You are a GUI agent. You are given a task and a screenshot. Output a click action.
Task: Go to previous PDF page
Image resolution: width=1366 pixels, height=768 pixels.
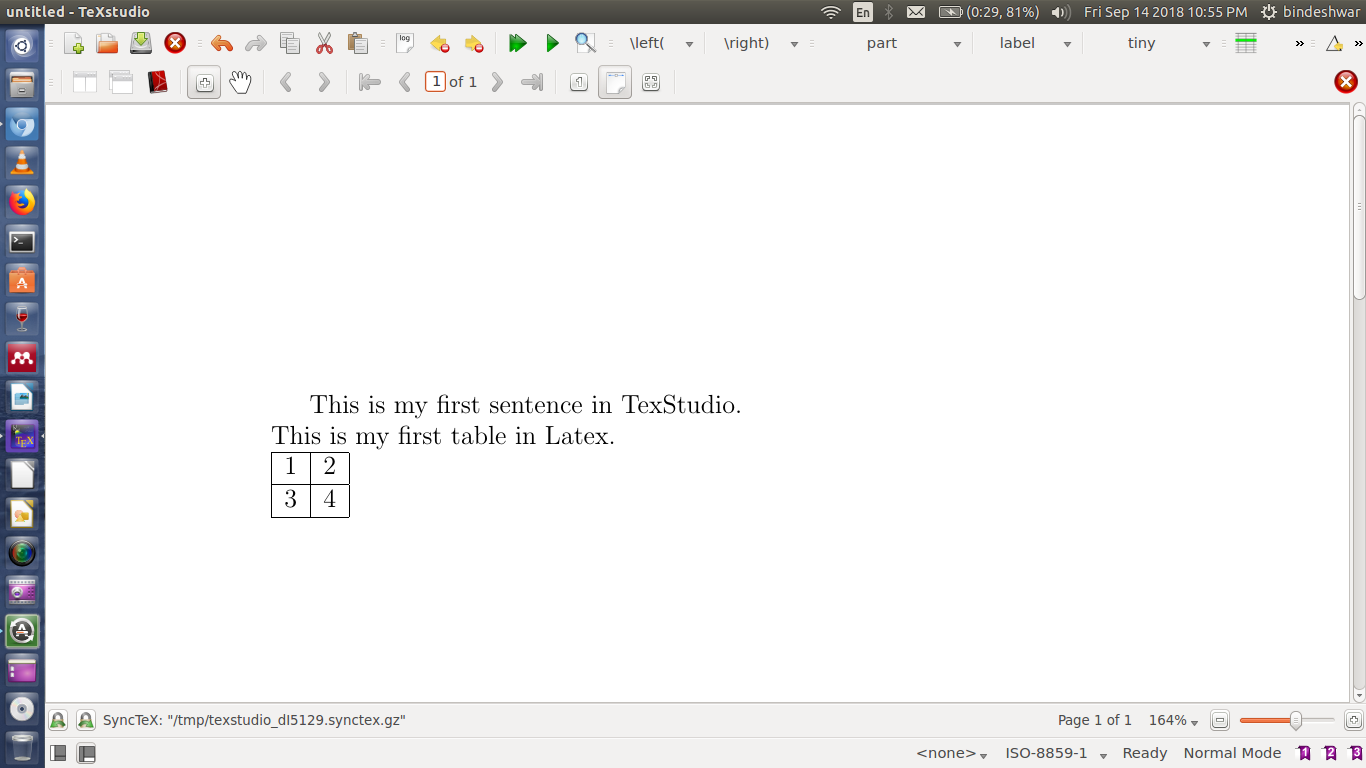405,82
